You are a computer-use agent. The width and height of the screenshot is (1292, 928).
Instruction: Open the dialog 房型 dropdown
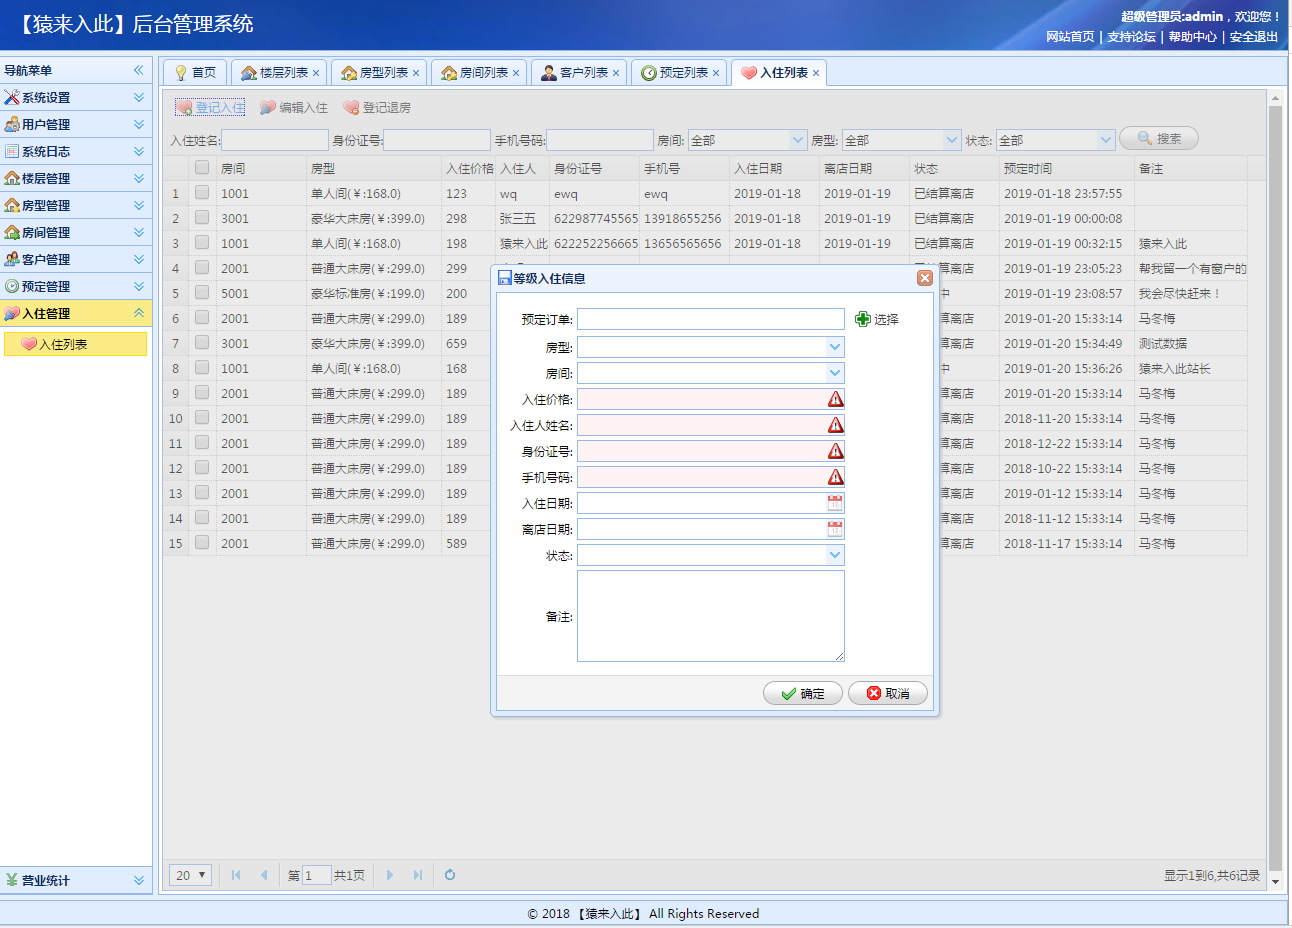[835, 347]
